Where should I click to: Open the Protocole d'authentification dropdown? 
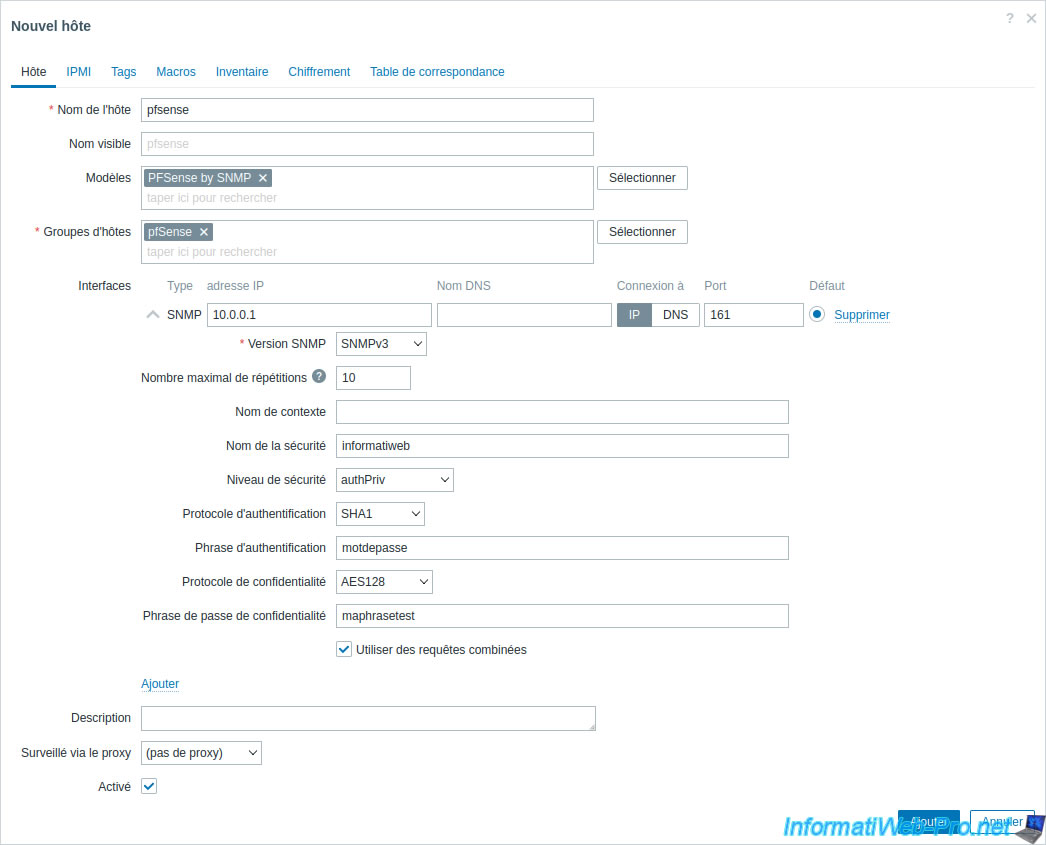tap(380, 514)
